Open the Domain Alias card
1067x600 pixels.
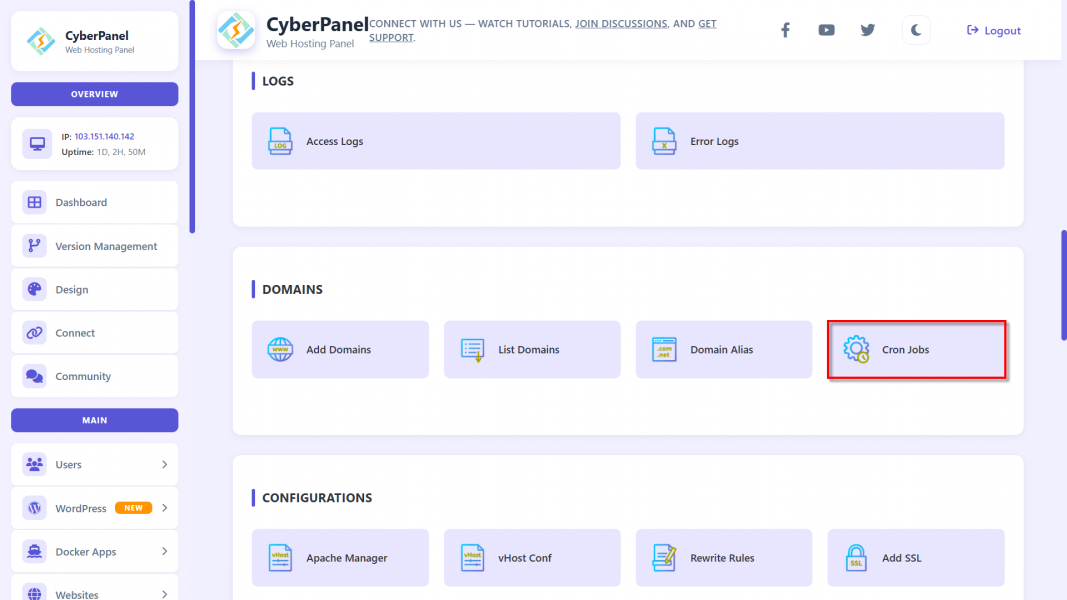click(724, 350)
